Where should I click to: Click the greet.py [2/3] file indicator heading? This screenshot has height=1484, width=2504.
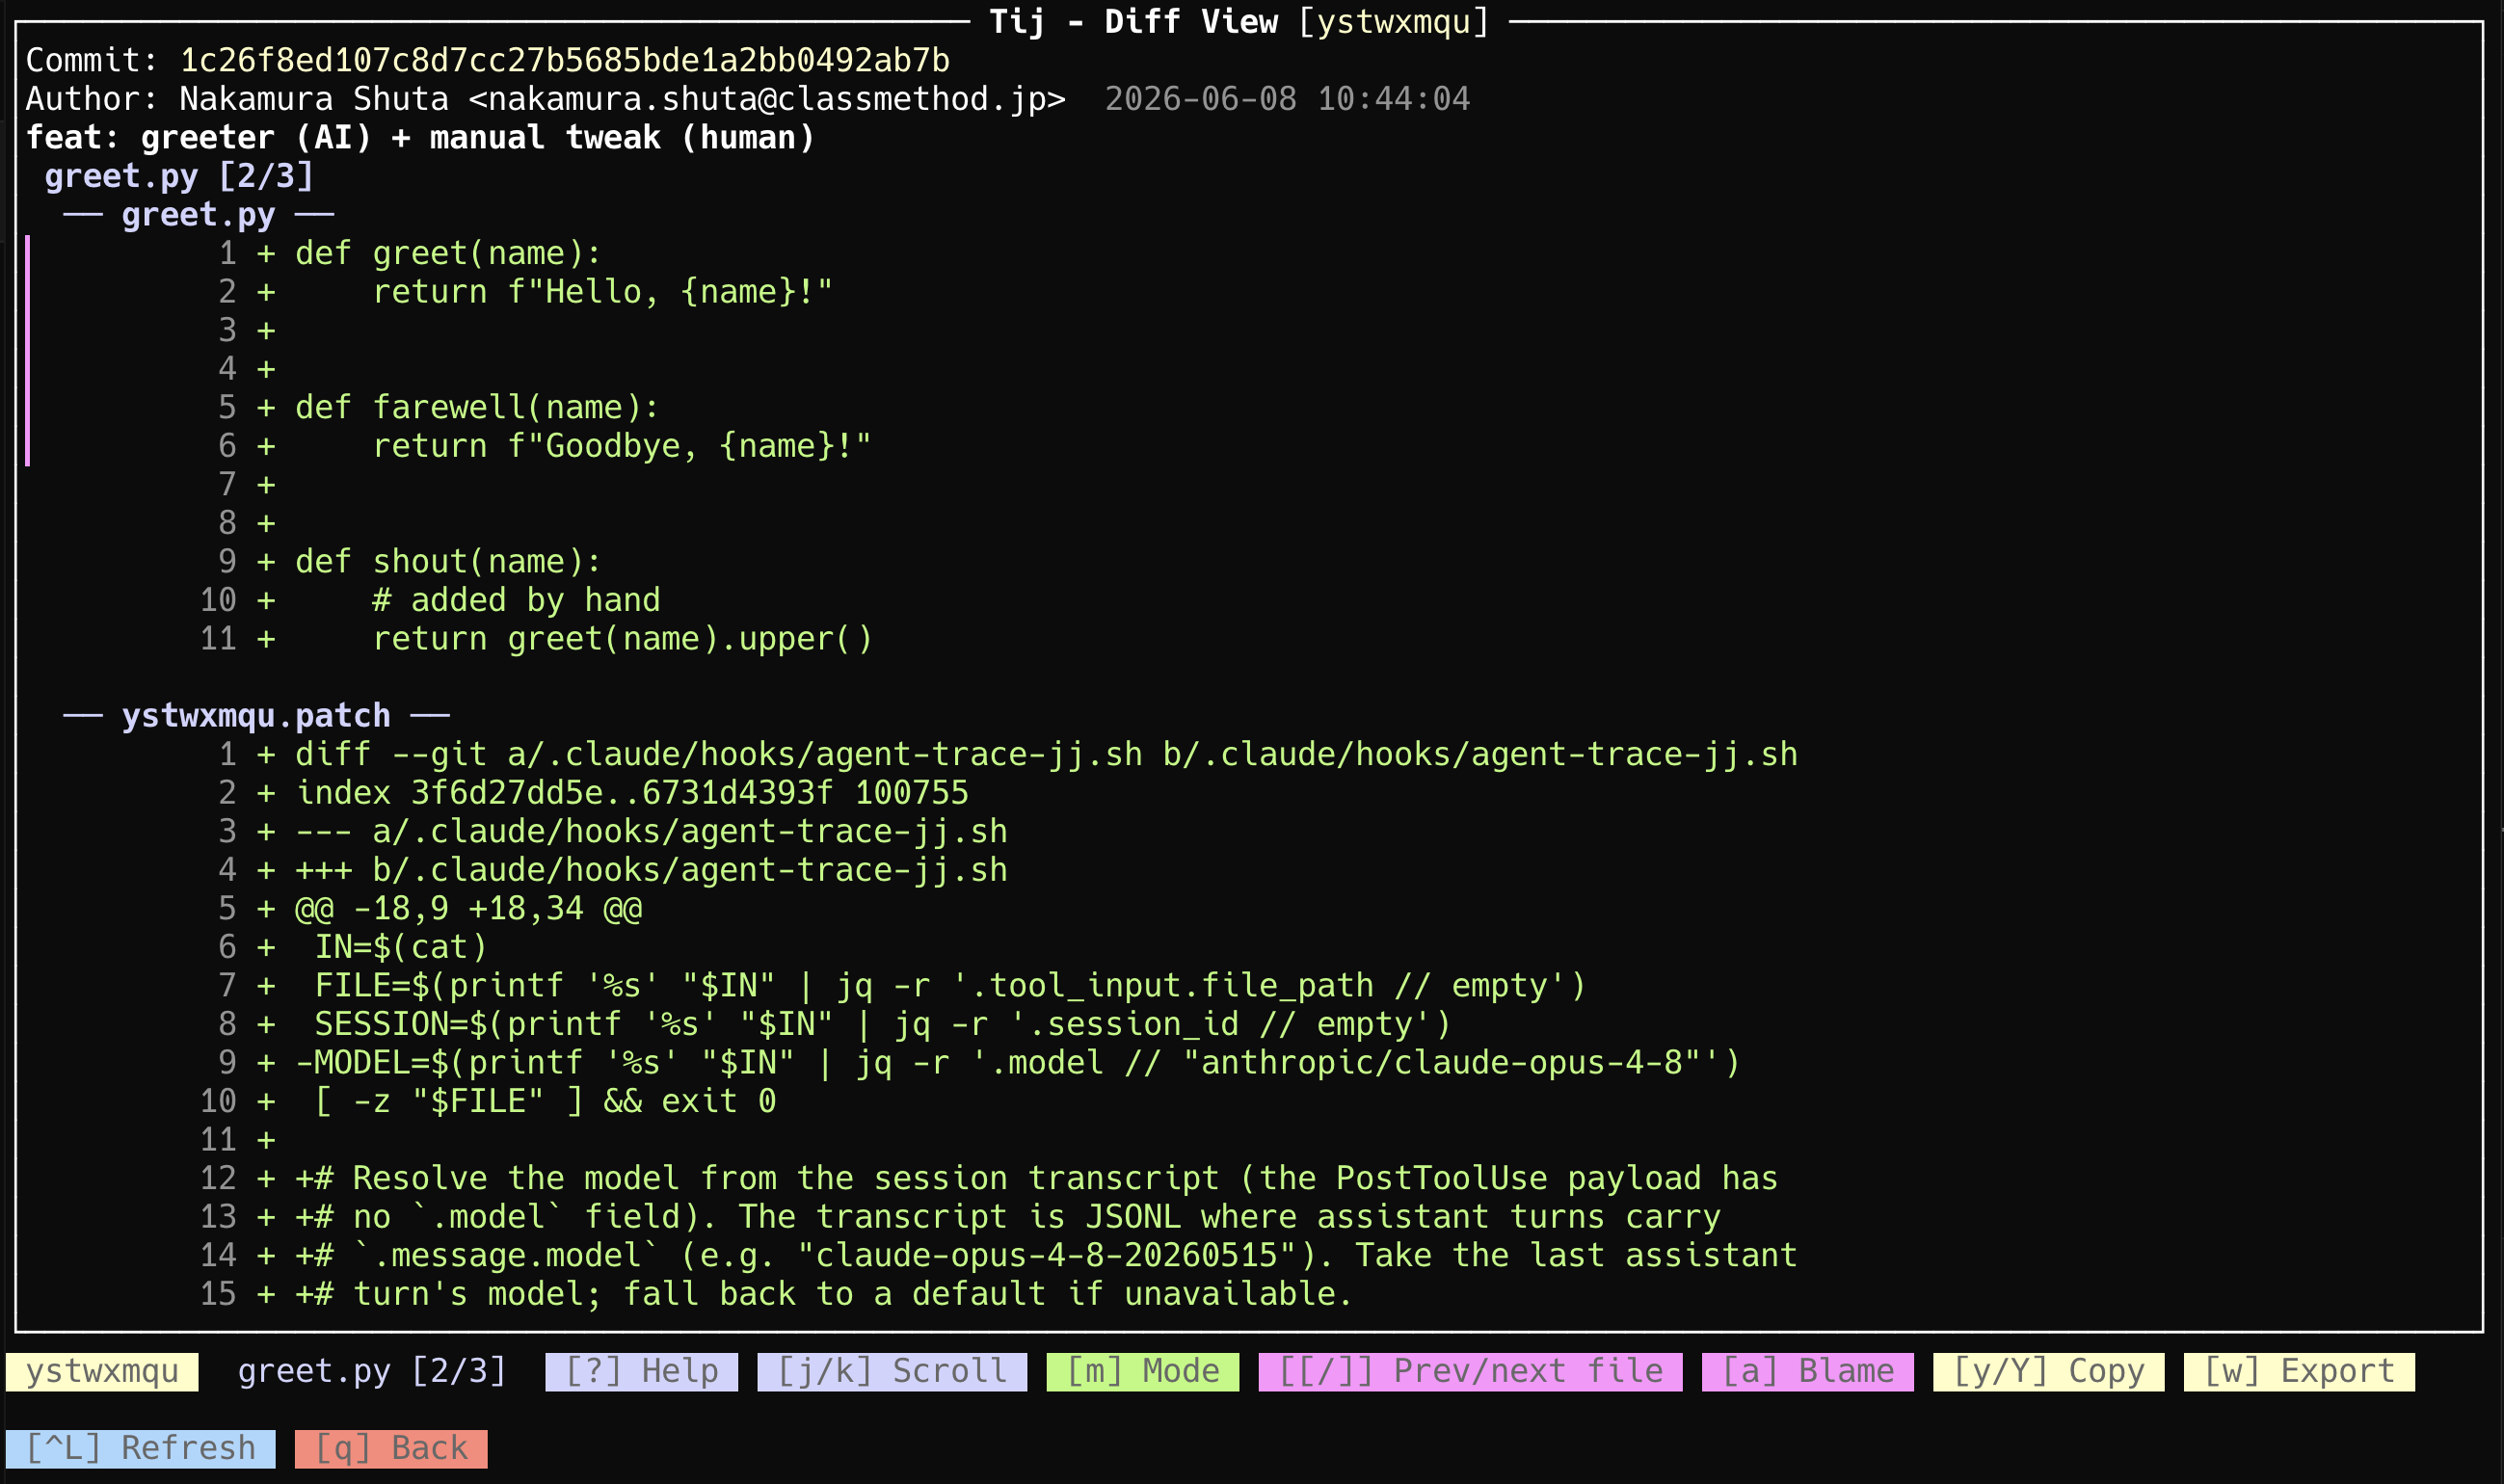coord(179,176)
